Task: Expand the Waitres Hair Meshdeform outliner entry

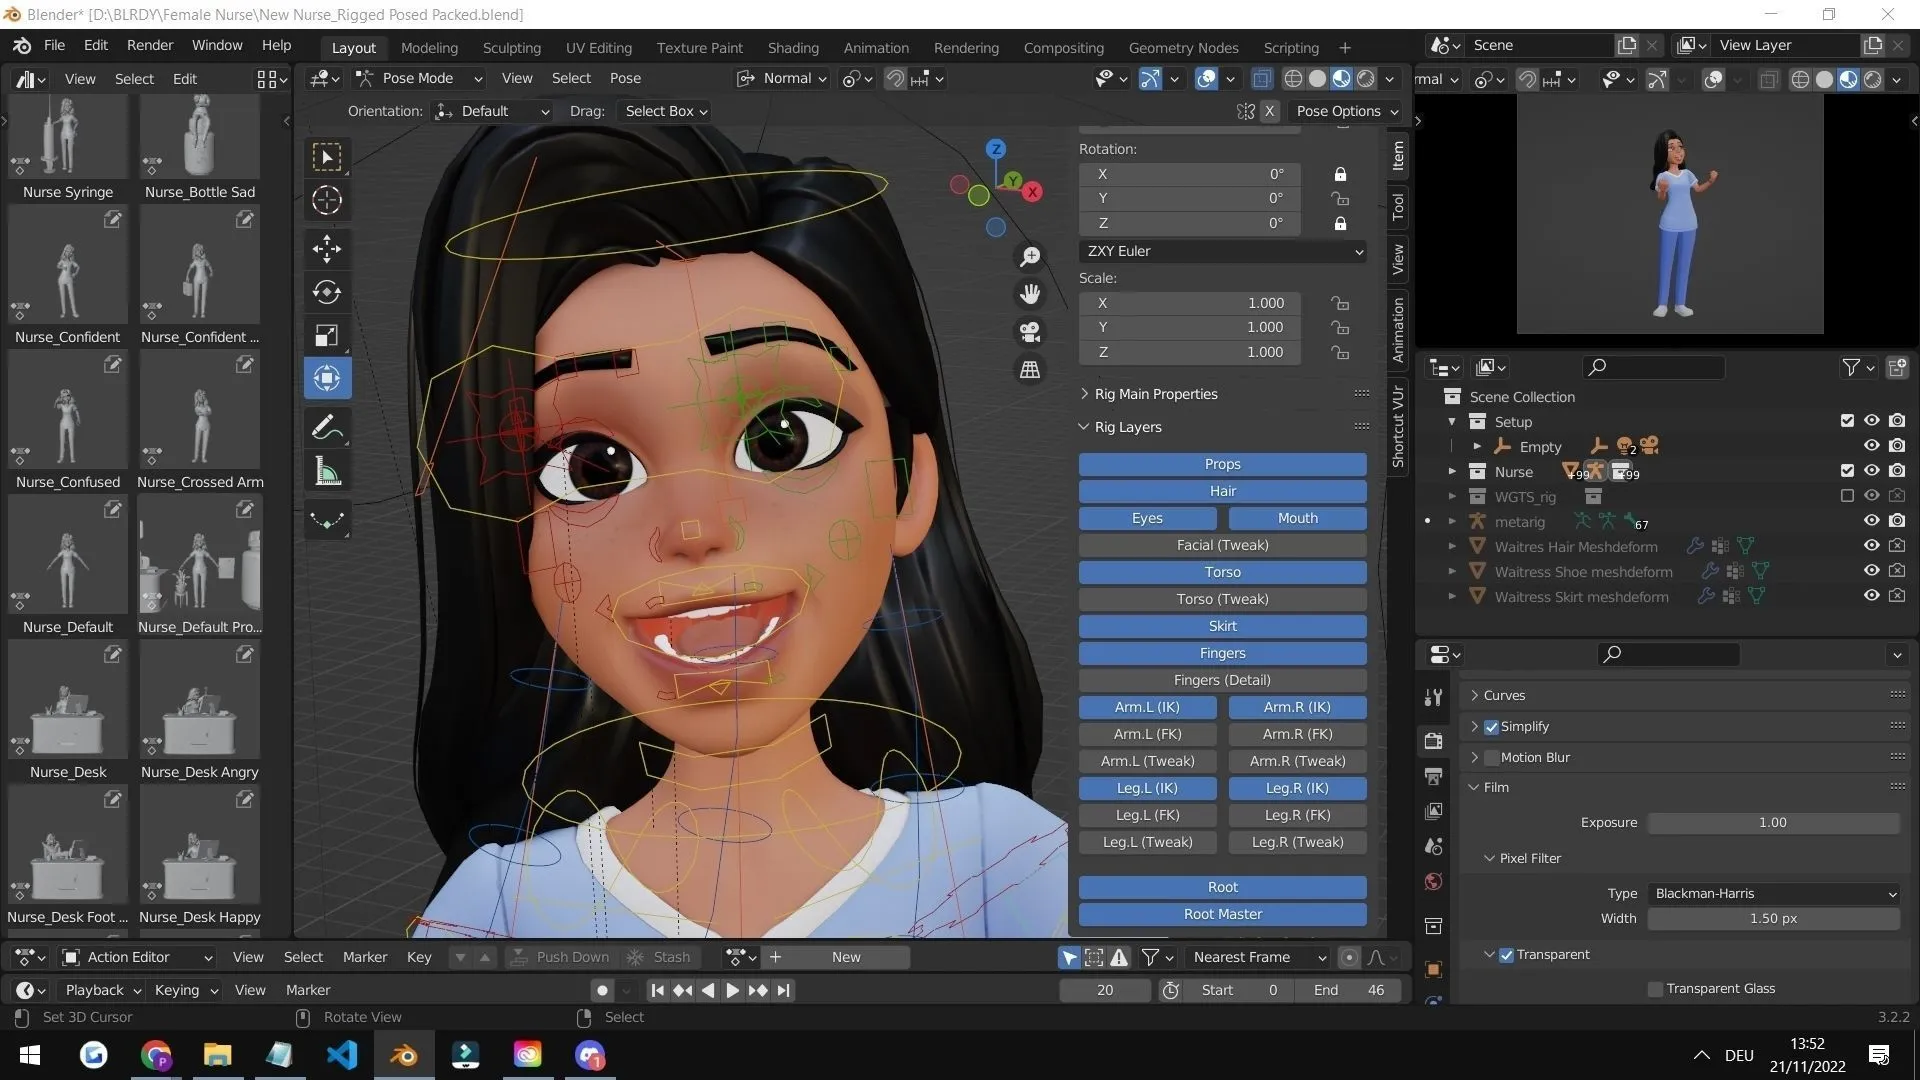Action: 1452,546
